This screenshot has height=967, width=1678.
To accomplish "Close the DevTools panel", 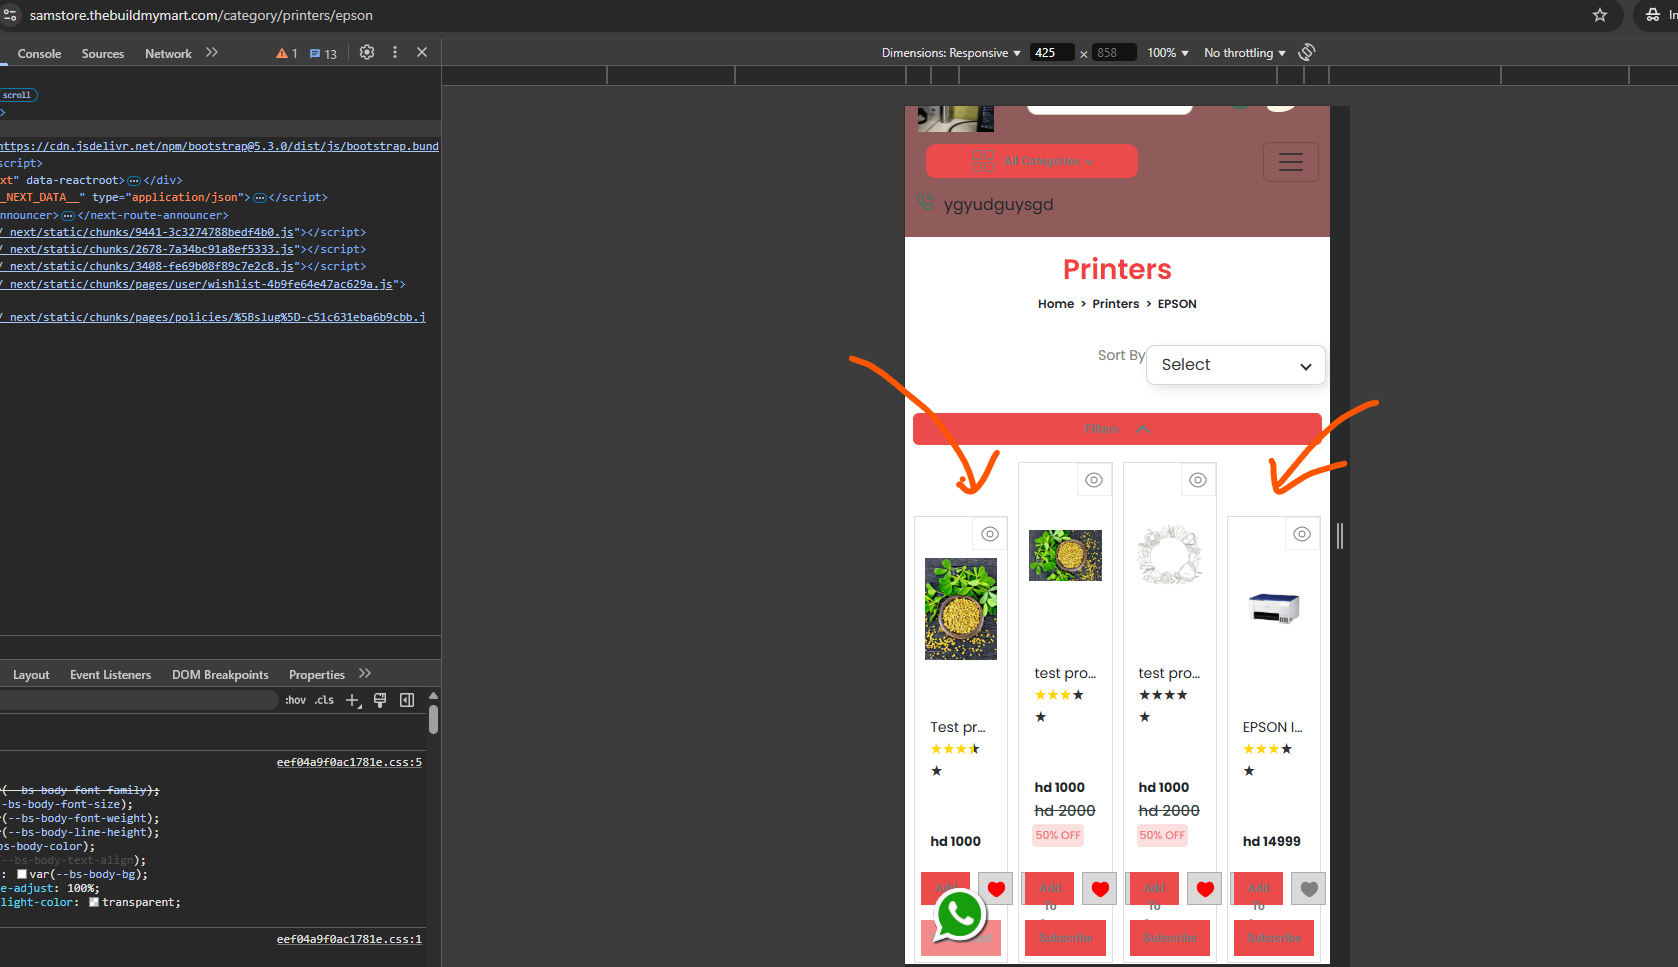I will [422, 52].
